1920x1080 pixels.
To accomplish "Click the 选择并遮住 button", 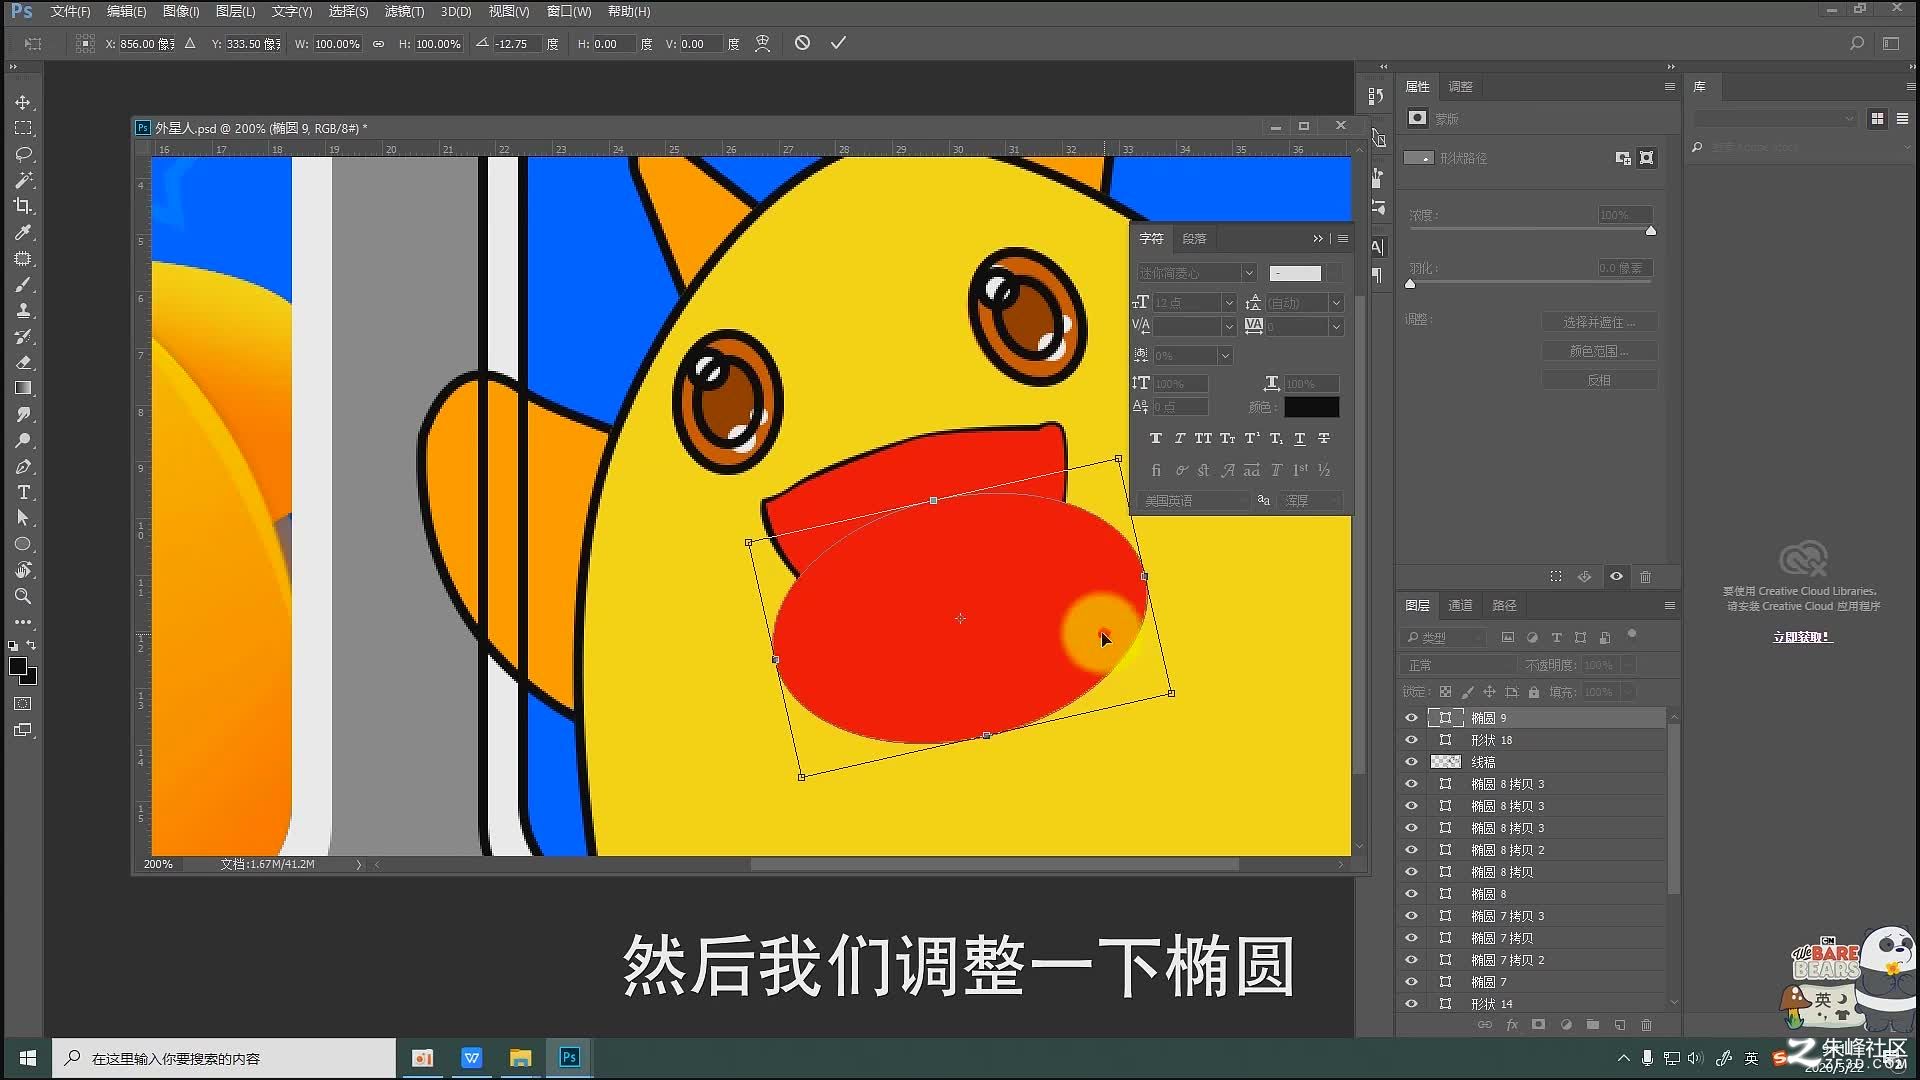I will click(x=1599, y=322).
